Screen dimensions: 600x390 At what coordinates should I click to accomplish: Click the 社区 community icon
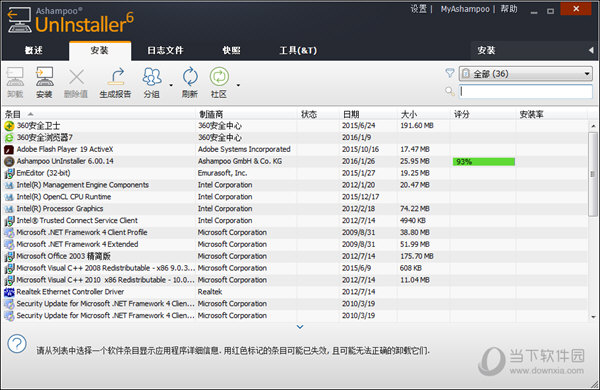point(219,77)
